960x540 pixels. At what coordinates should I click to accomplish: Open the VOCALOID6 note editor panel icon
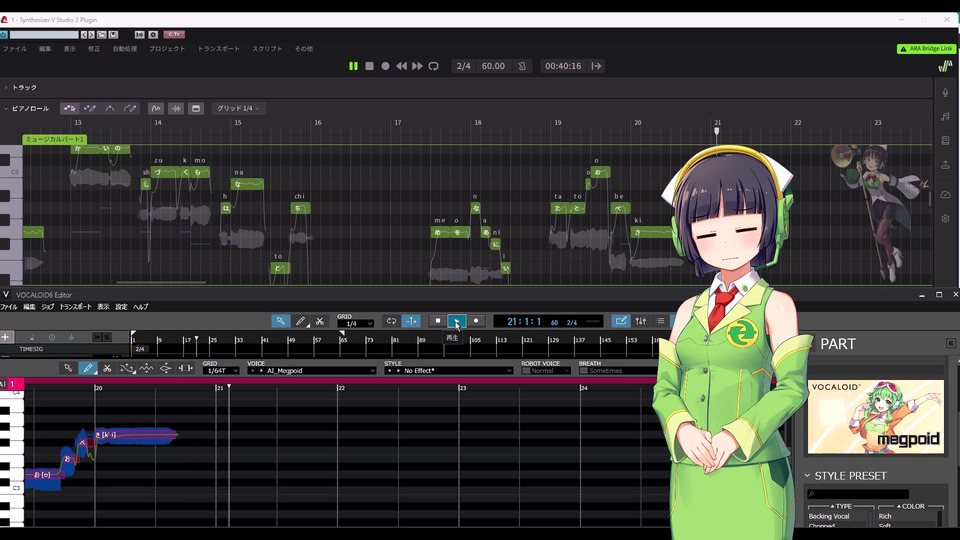pos(620,321)
